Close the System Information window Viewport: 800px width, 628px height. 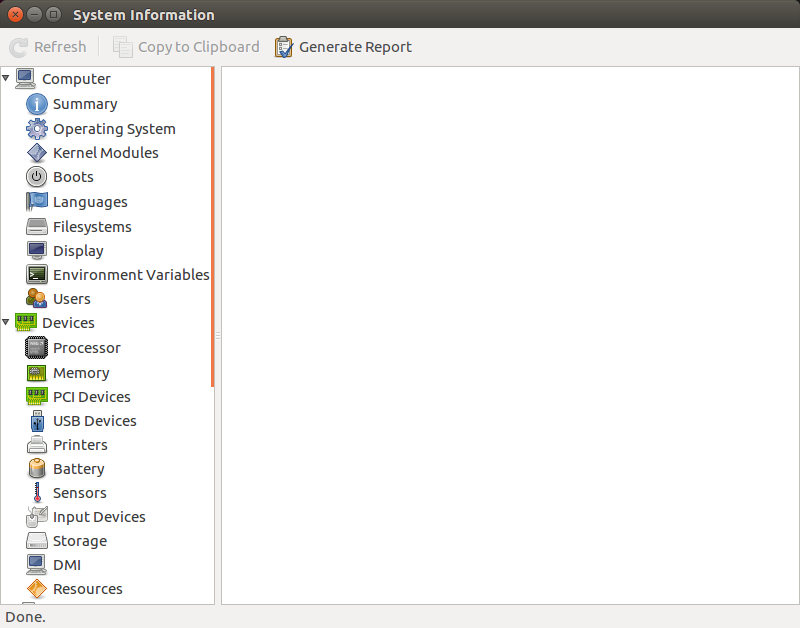15,14
